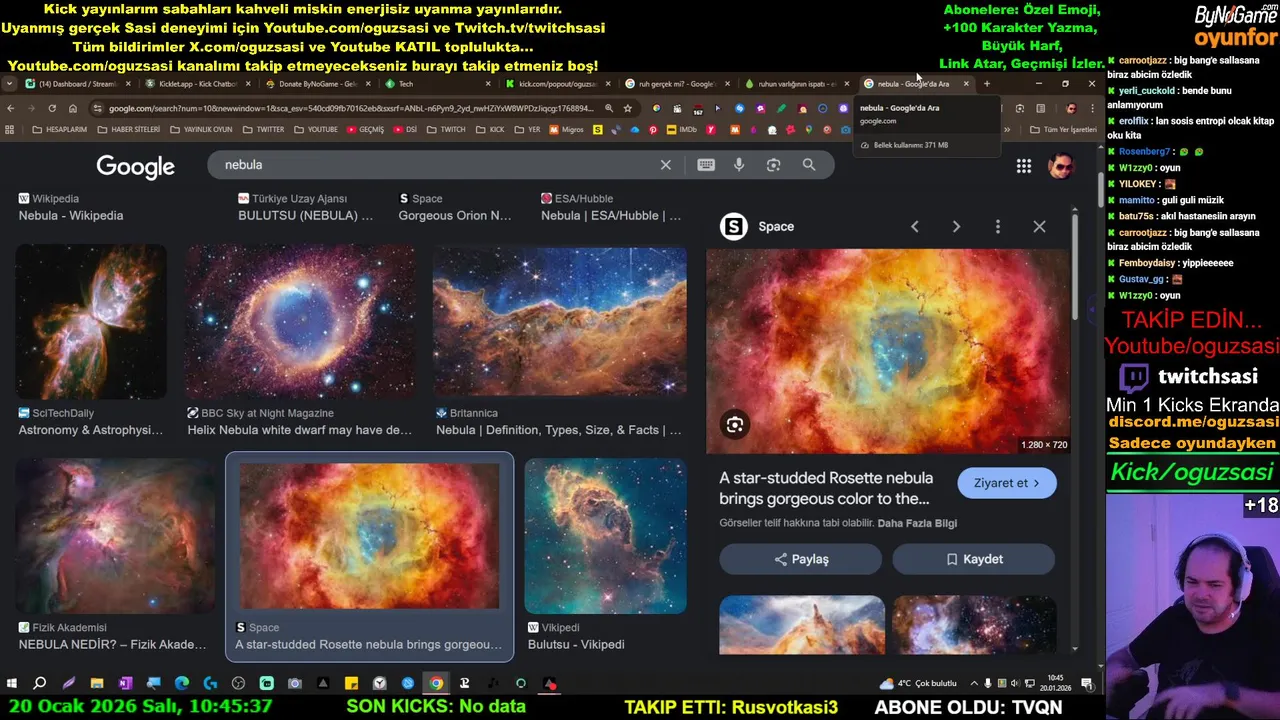Switch to ruh gerçek mi? Google tab
The width and height of the screenshot is (1280, 720).
point(676,84)
